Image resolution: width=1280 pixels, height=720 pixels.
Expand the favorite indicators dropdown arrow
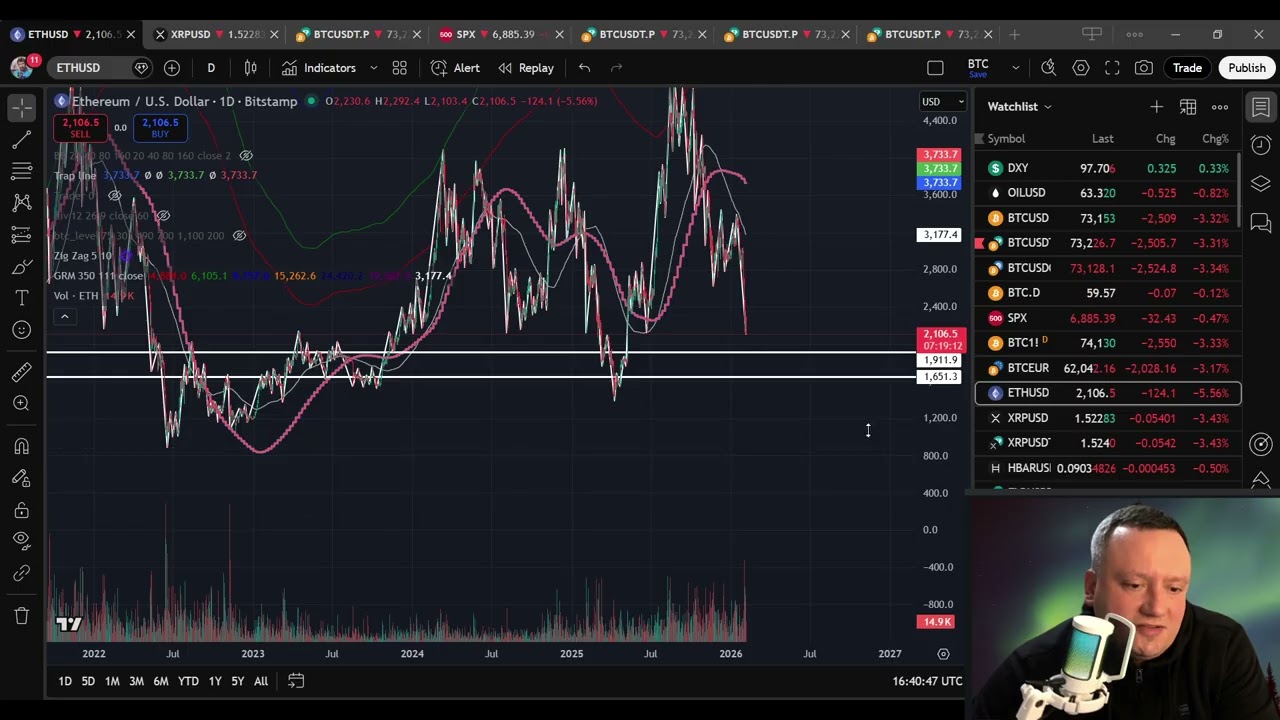(x=374, y=68)
